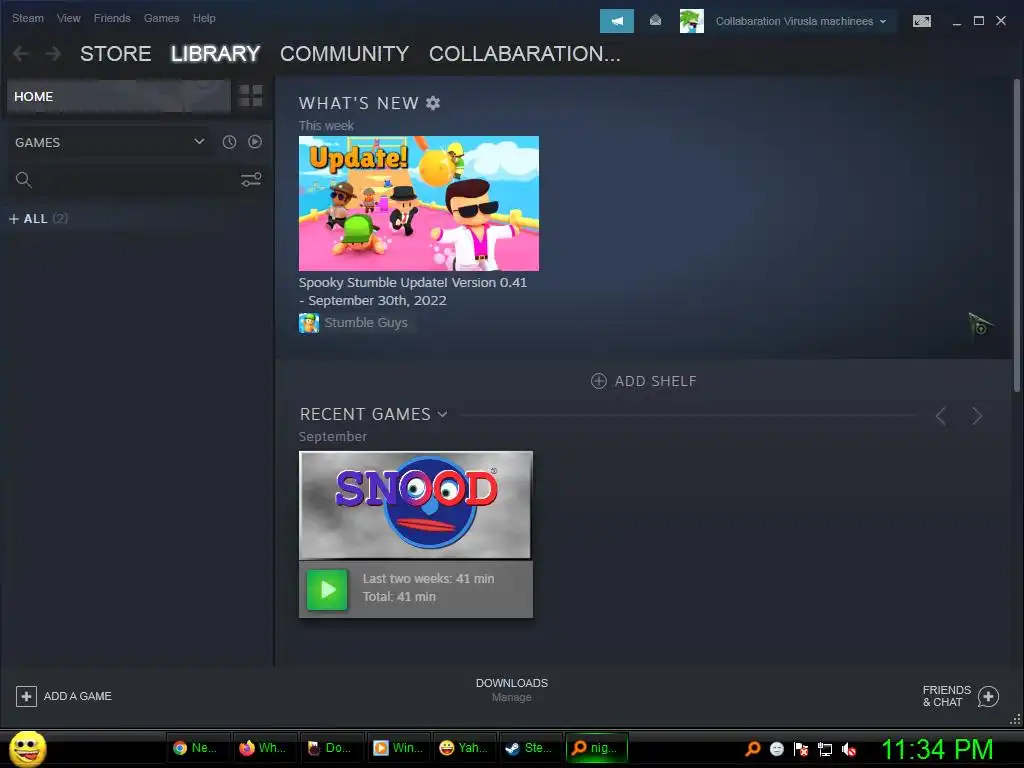Image resolution: width=1024 pixels, height=768 pixels.
Task: Switch to Firefox taskbar window
Action: tap(264, 748)
